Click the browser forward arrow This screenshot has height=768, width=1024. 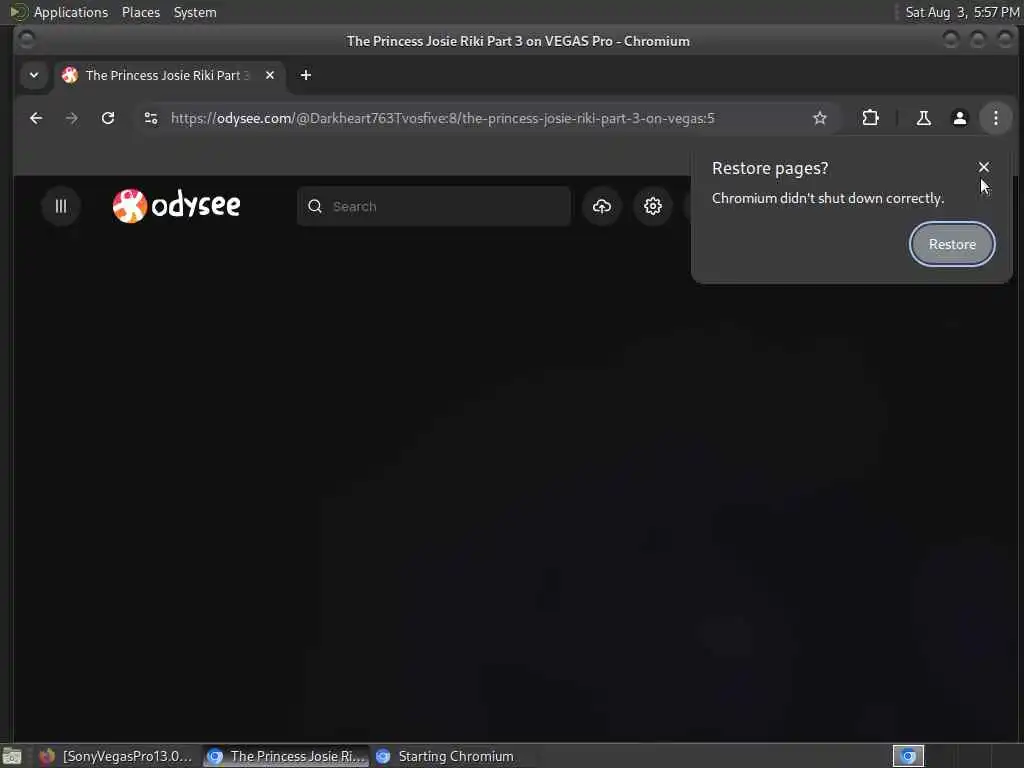(72, 118)
